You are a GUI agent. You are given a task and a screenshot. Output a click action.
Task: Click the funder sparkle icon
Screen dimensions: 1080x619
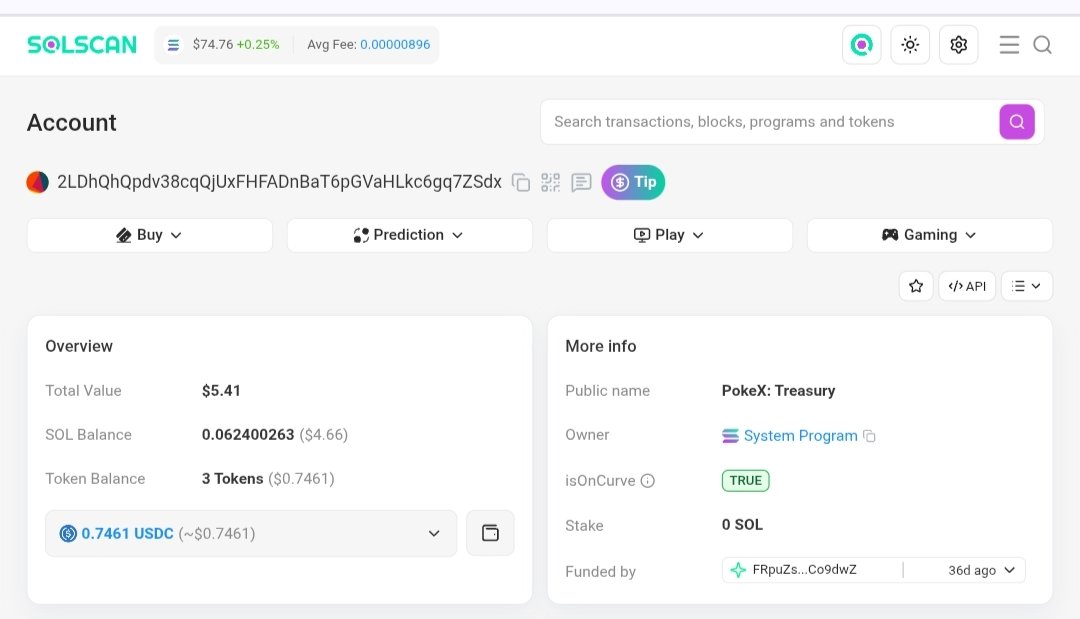738,570
